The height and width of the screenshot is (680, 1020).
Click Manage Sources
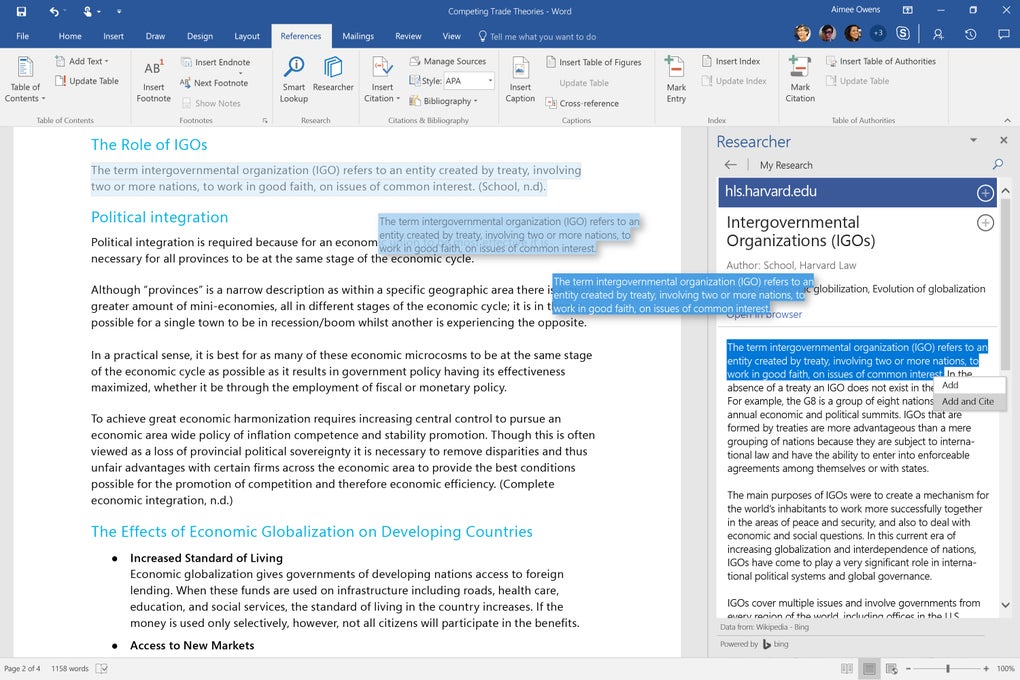448,61
